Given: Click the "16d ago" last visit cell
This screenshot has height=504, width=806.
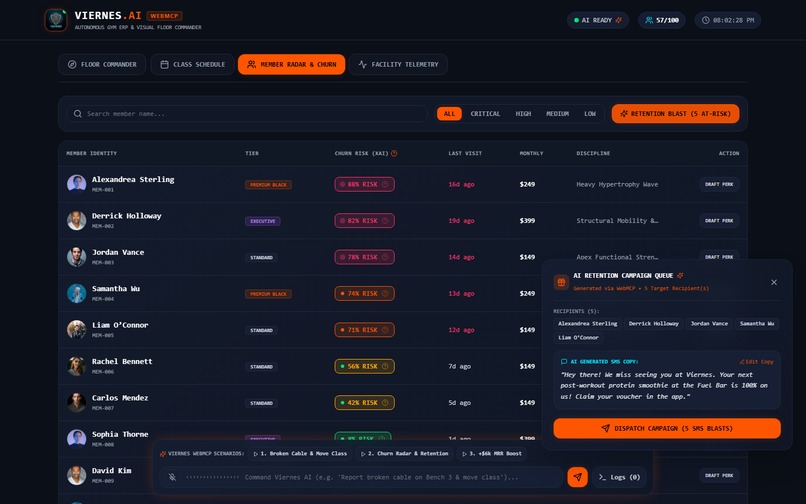Looking at the screenshot, I should tap(461, 184).
